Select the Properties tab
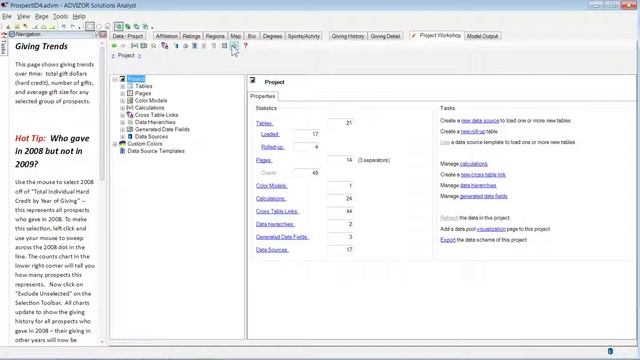Screen dimensions: 640x360 pyautogui.click(x=263, y=96)
